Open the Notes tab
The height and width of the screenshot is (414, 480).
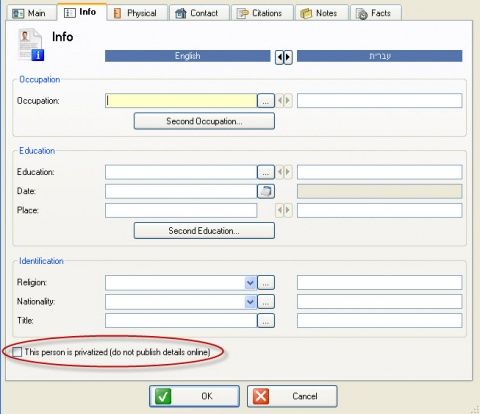322,13
